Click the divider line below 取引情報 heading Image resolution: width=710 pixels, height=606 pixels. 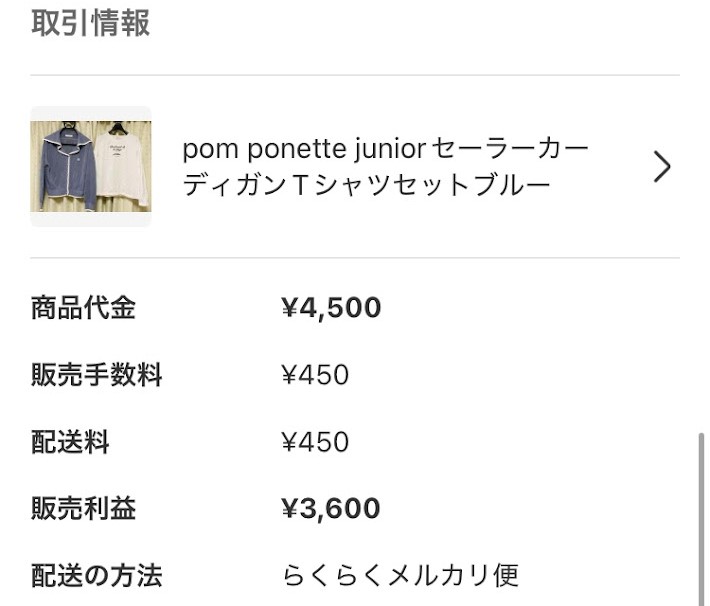[x=355, y=75]
